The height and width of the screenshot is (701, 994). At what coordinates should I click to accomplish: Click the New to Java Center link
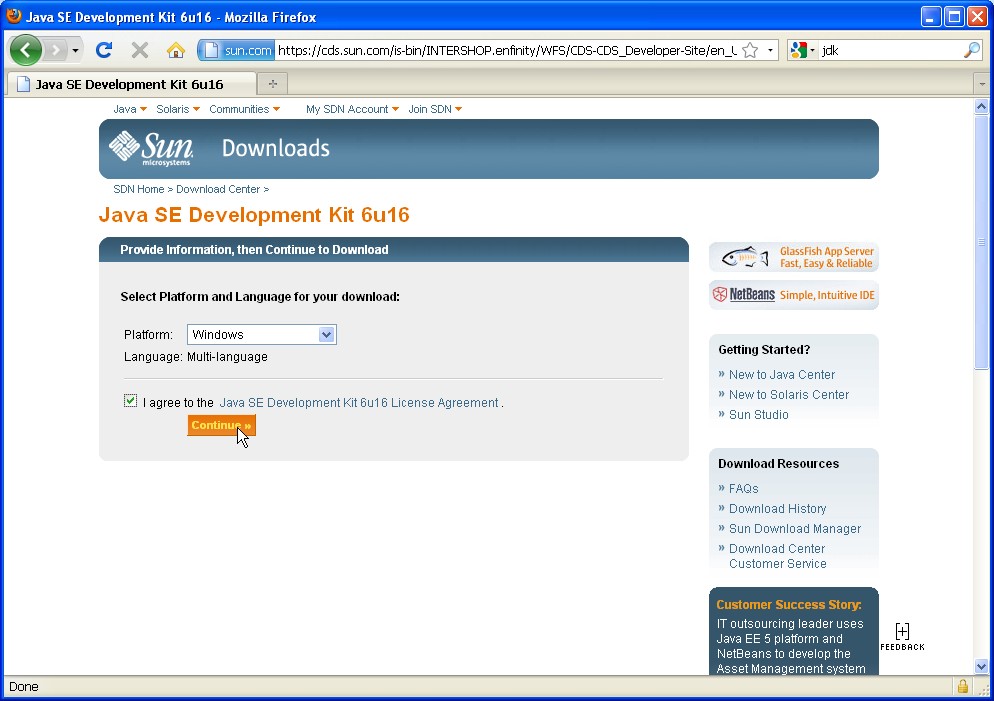pyautogui.click(x=781, y=375)
